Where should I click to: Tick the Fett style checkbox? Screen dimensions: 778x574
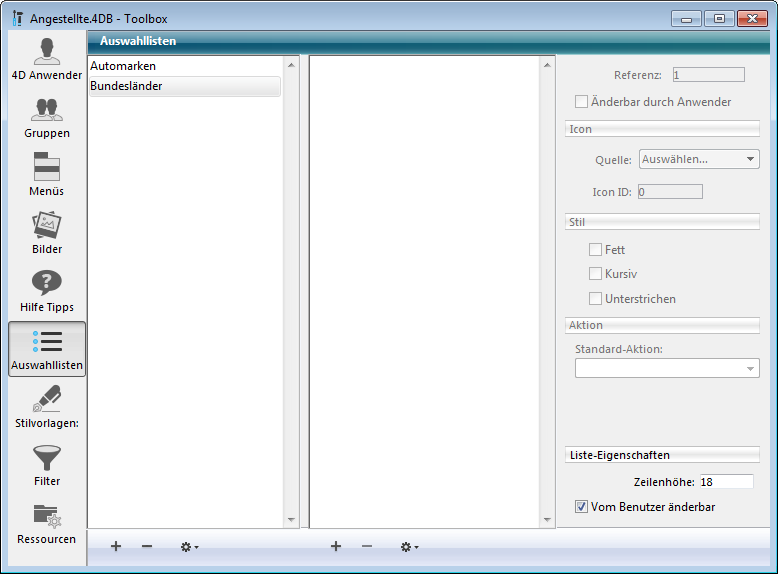pos(596,250)
